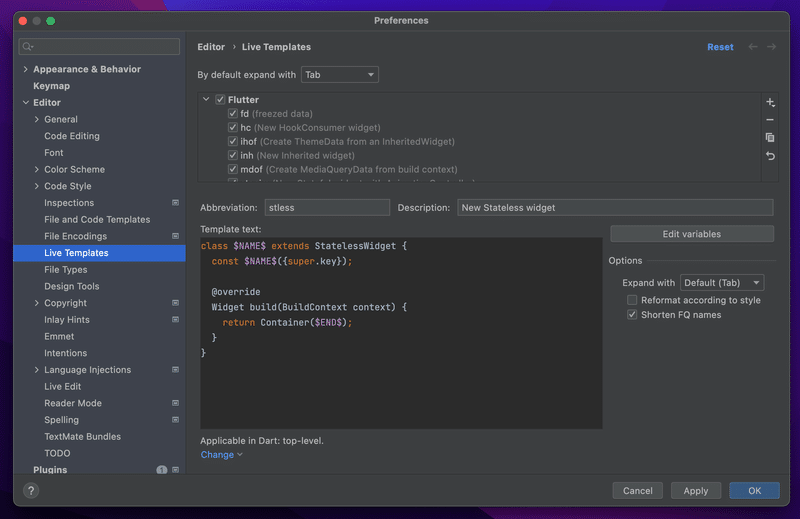Viewport: 800px width, 519px height.
Task: Duplicate the selected live template
Action: 770,137
